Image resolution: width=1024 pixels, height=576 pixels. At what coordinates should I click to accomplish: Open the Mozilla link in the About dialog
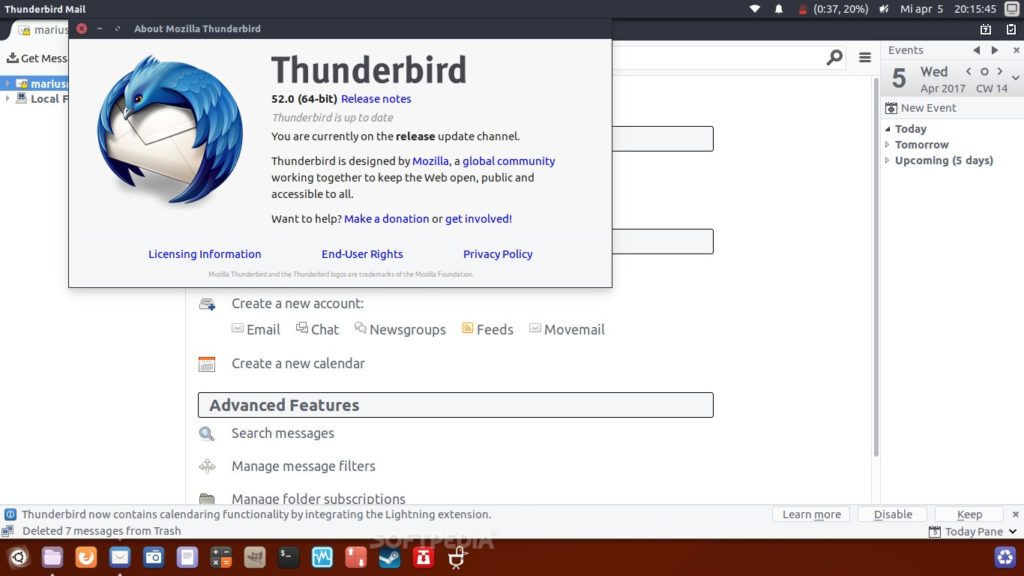click(430, 161)
